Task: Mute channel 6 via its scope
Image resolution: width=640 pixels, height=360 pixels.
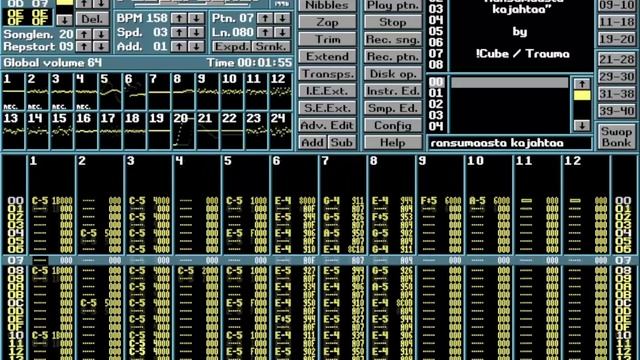Action: [135, 92]
